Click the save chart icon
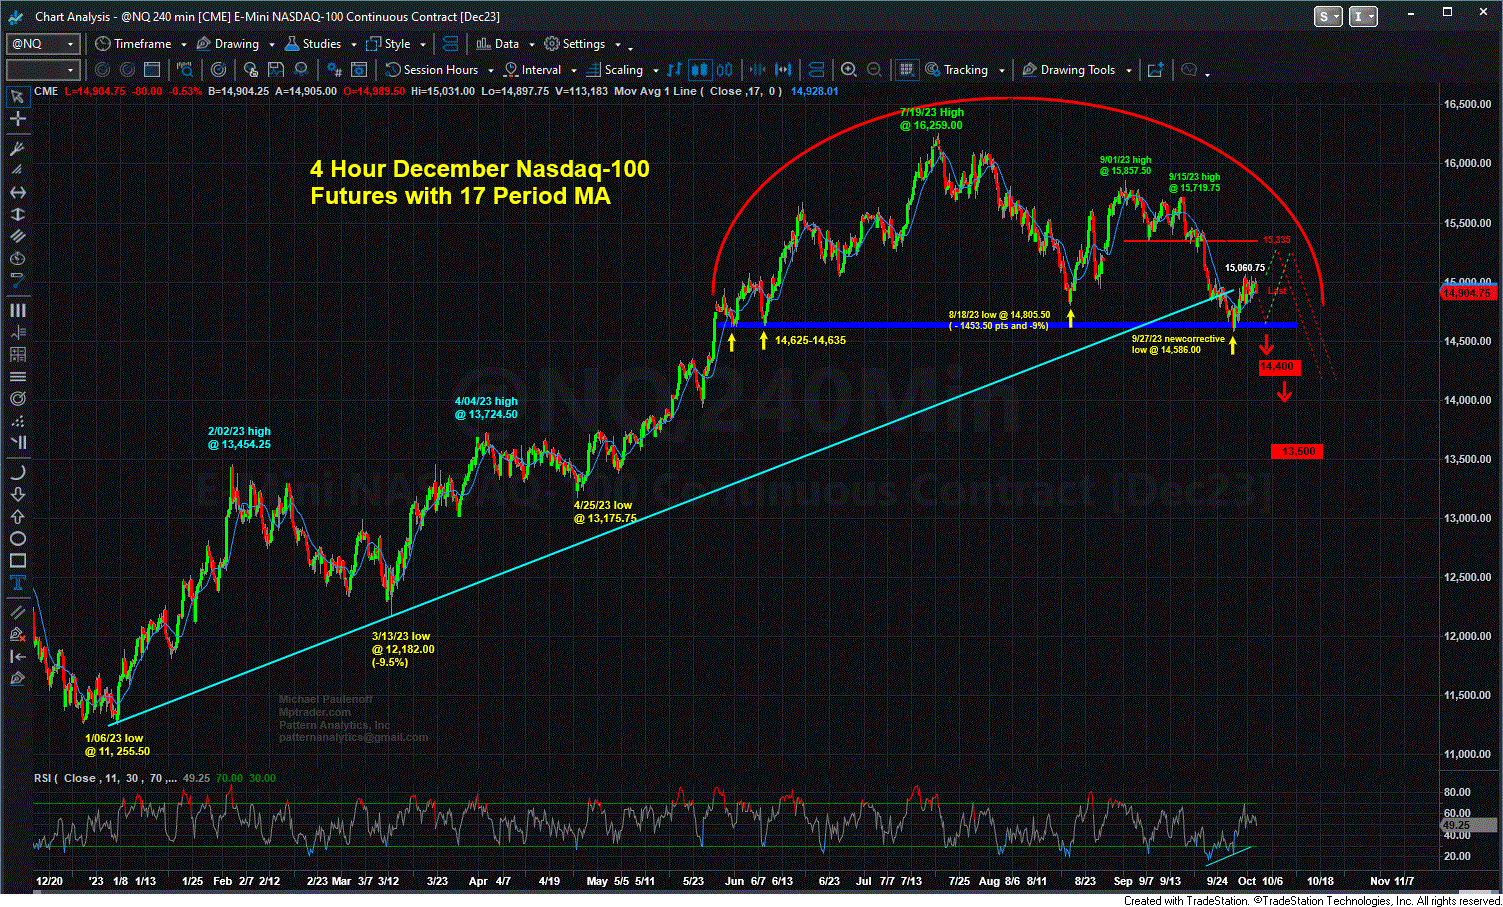1503x907 pixels. 274,70
